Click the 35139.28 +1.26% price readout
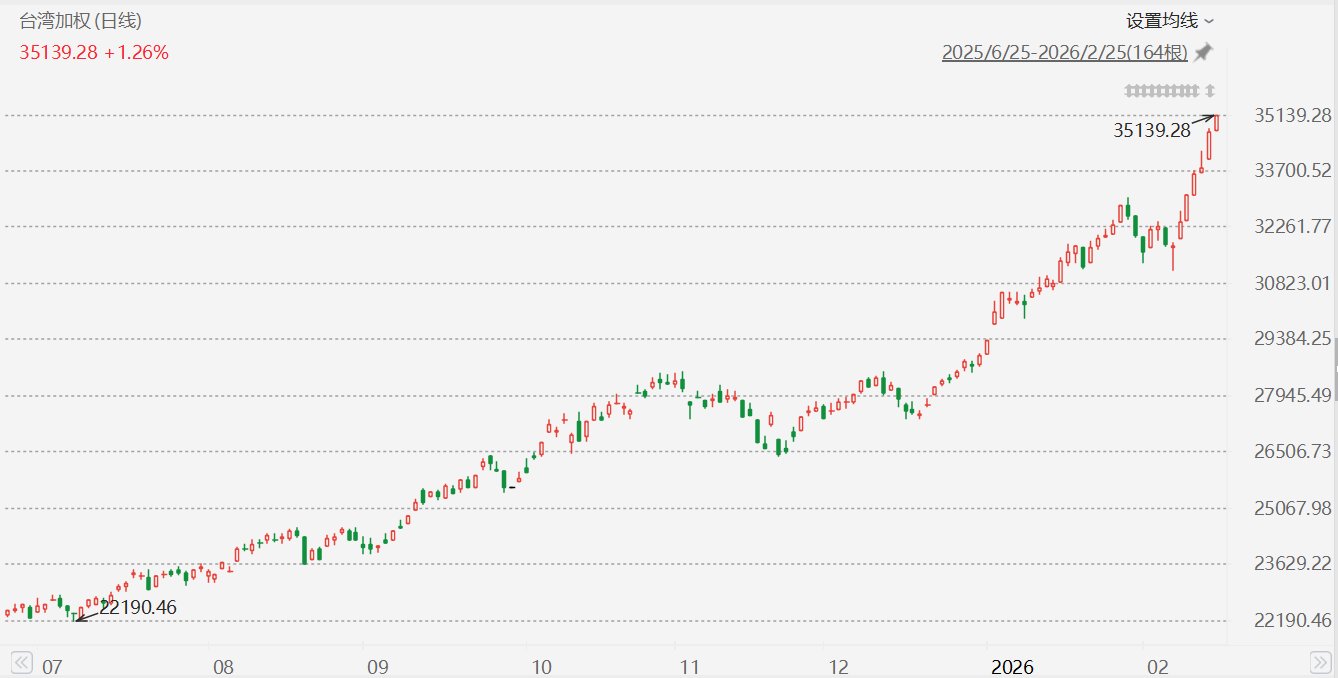The image size is (1338, 678). pyautogui.click(x=94, y=53)
